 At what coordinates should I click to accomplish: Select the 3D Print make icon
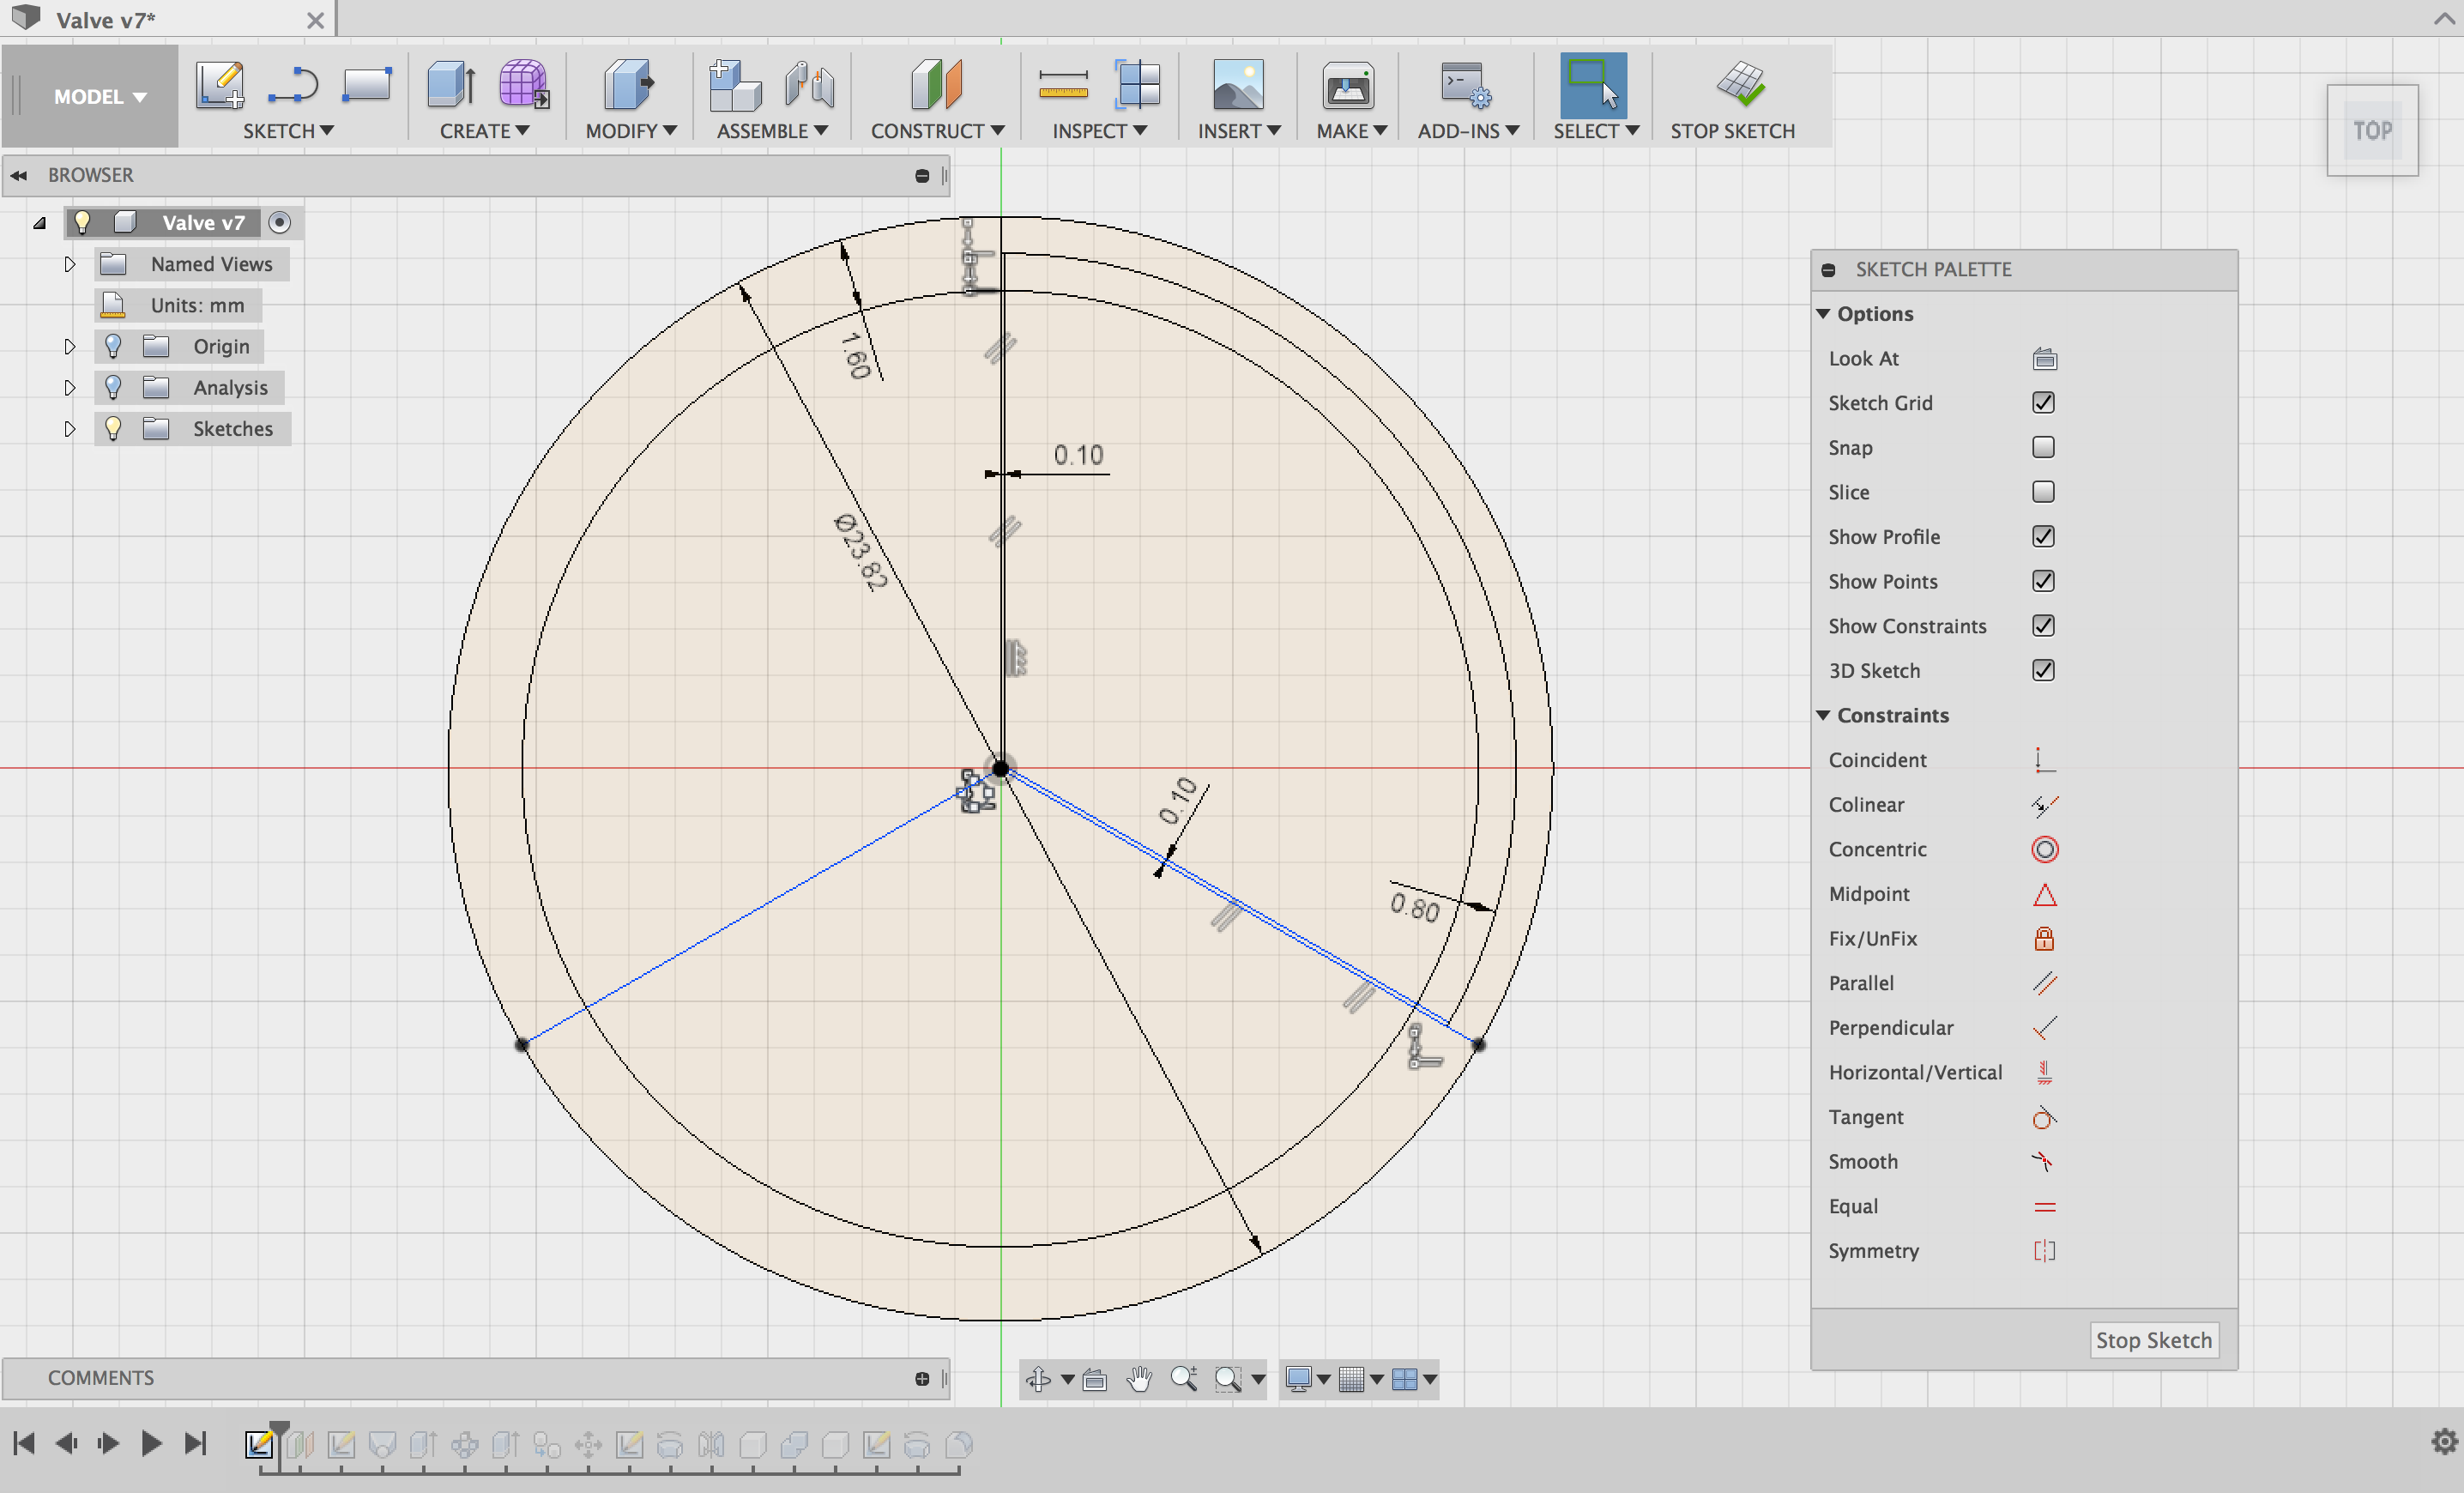pos(1348,85)
